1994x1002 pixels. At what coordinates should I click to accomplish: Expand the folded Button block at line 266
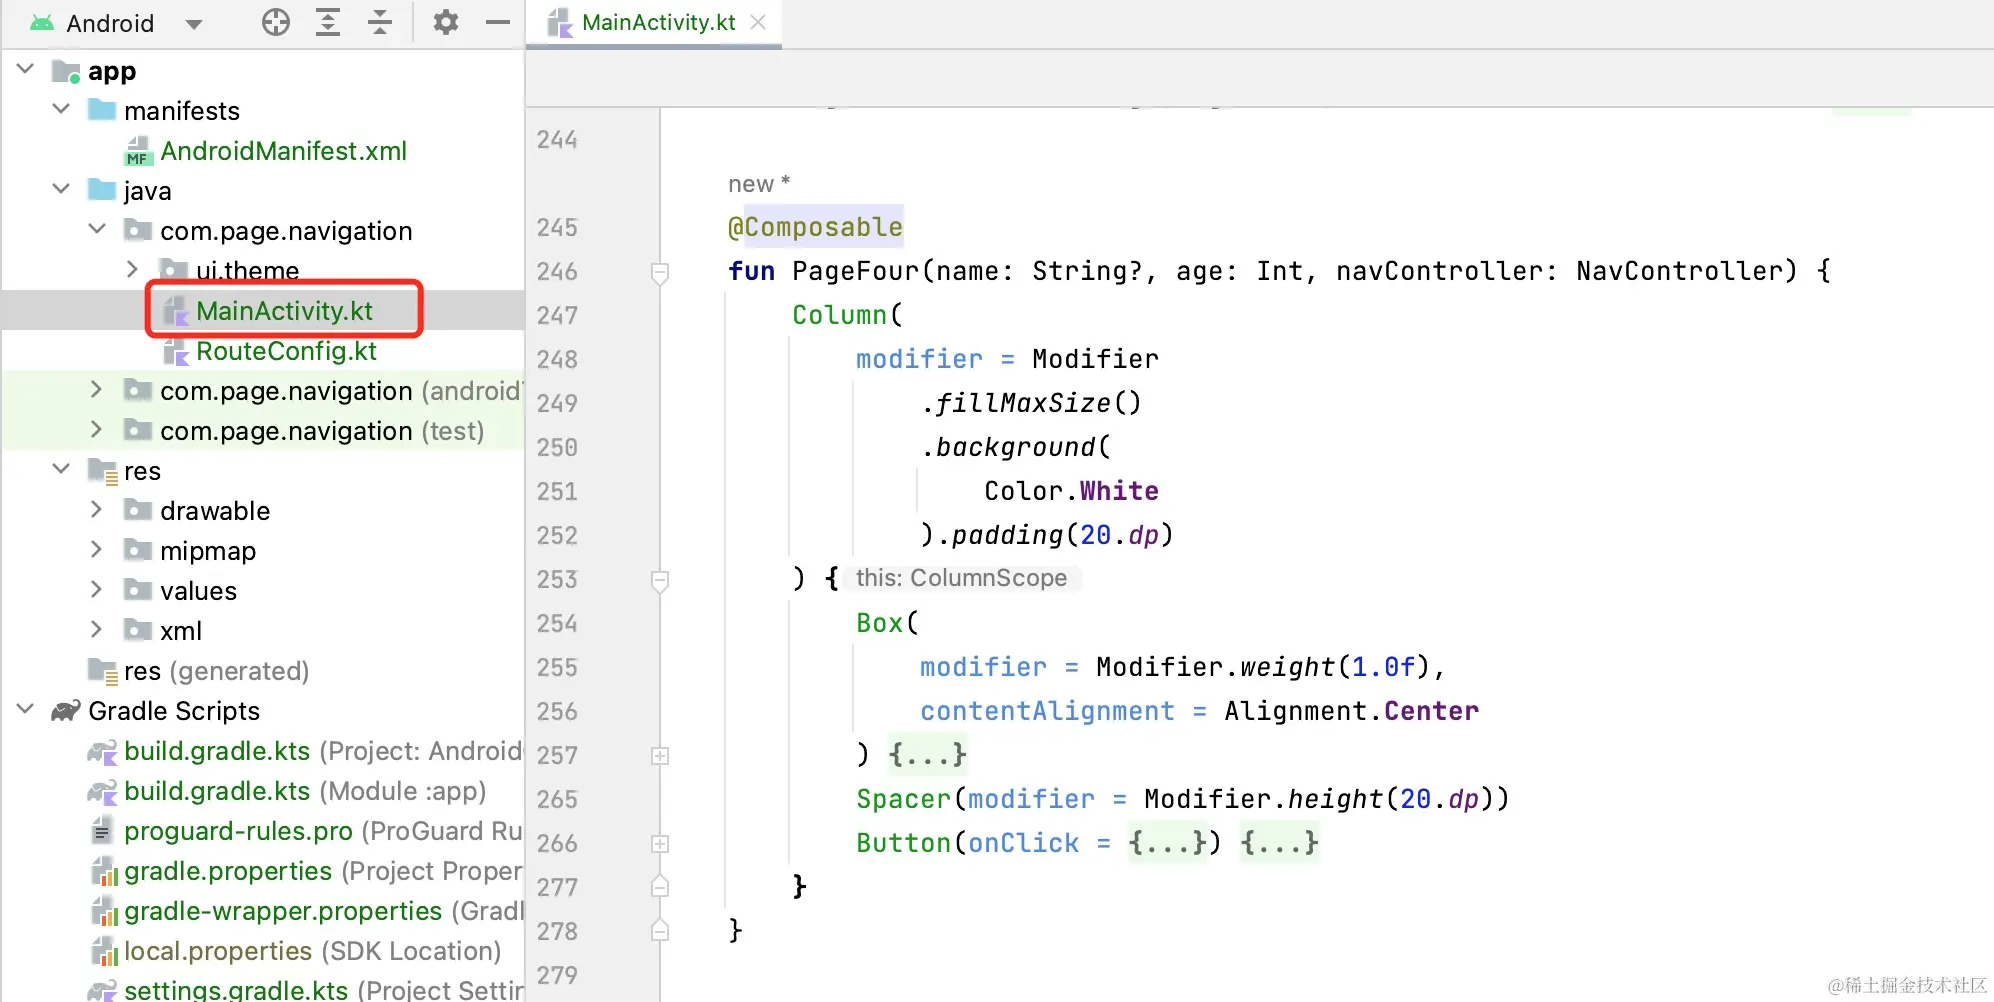660,844
